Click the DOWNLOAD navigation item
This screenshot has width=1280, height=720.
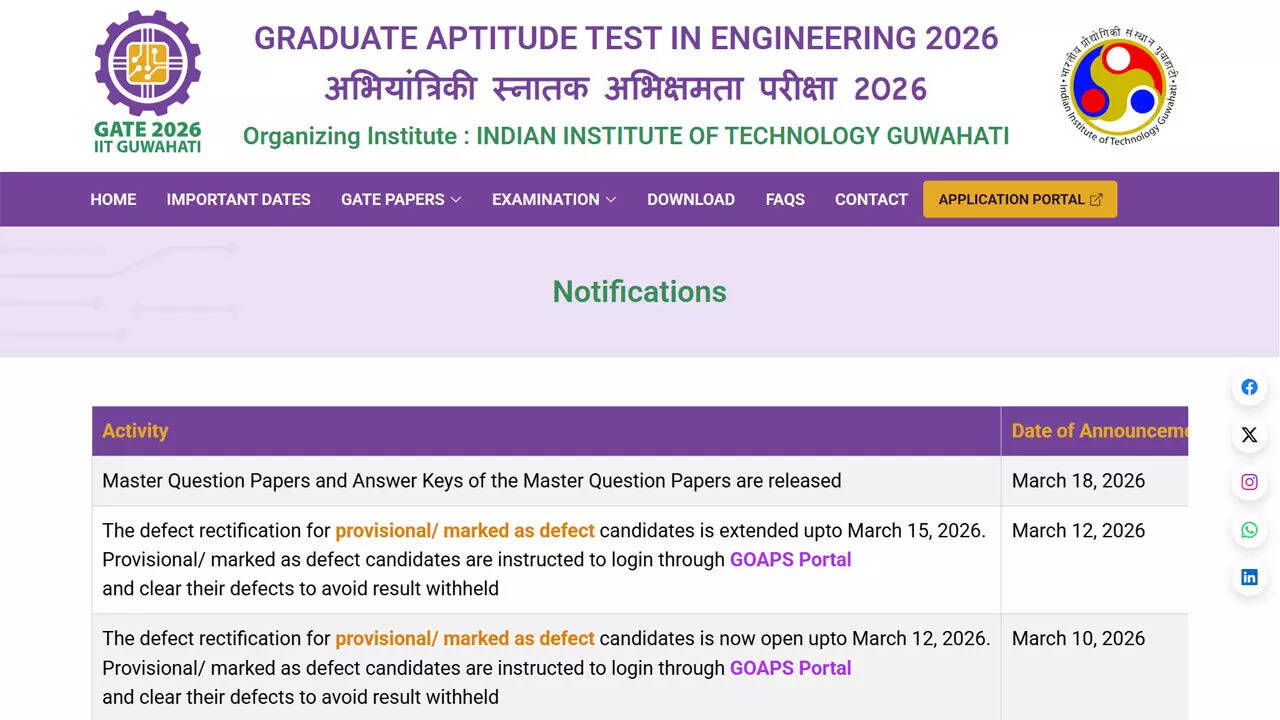tap(691, 199)
